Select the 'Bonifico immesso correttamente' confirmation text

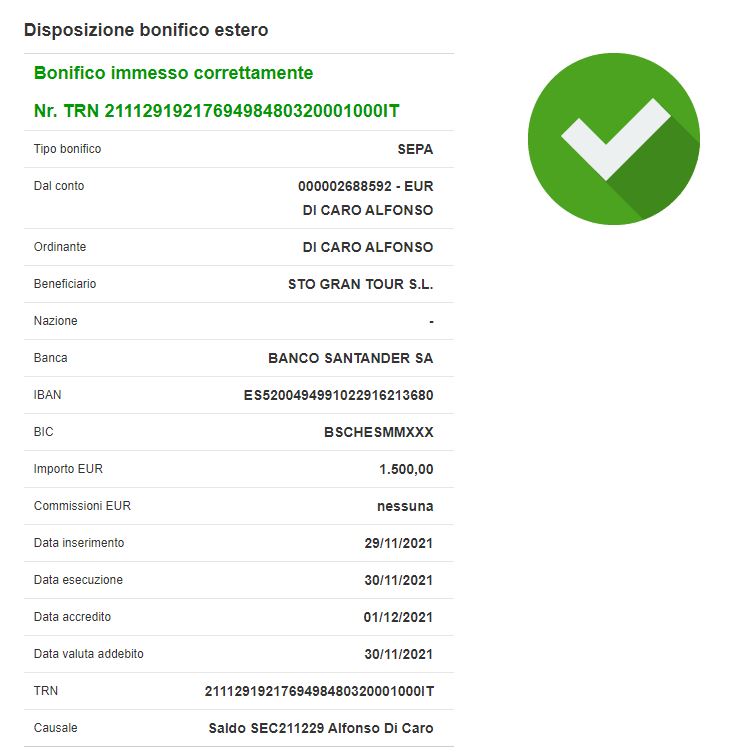click(x=173, y=73)
